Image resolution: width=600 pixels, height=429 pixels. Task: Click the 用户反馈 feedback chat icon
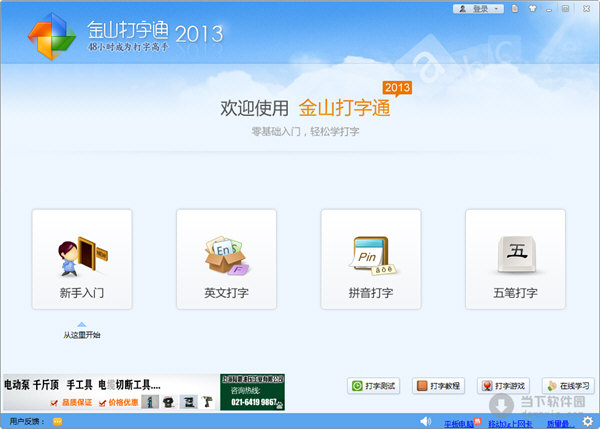tap(57, 422)
